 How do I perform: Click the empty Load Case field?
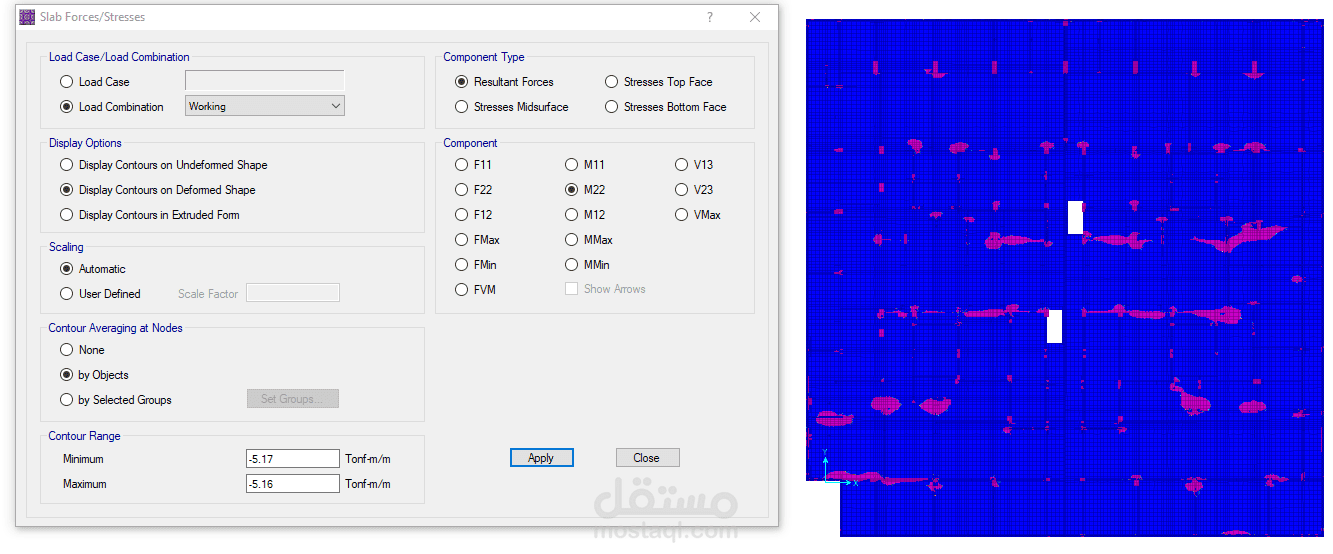(x=265, y=81)
